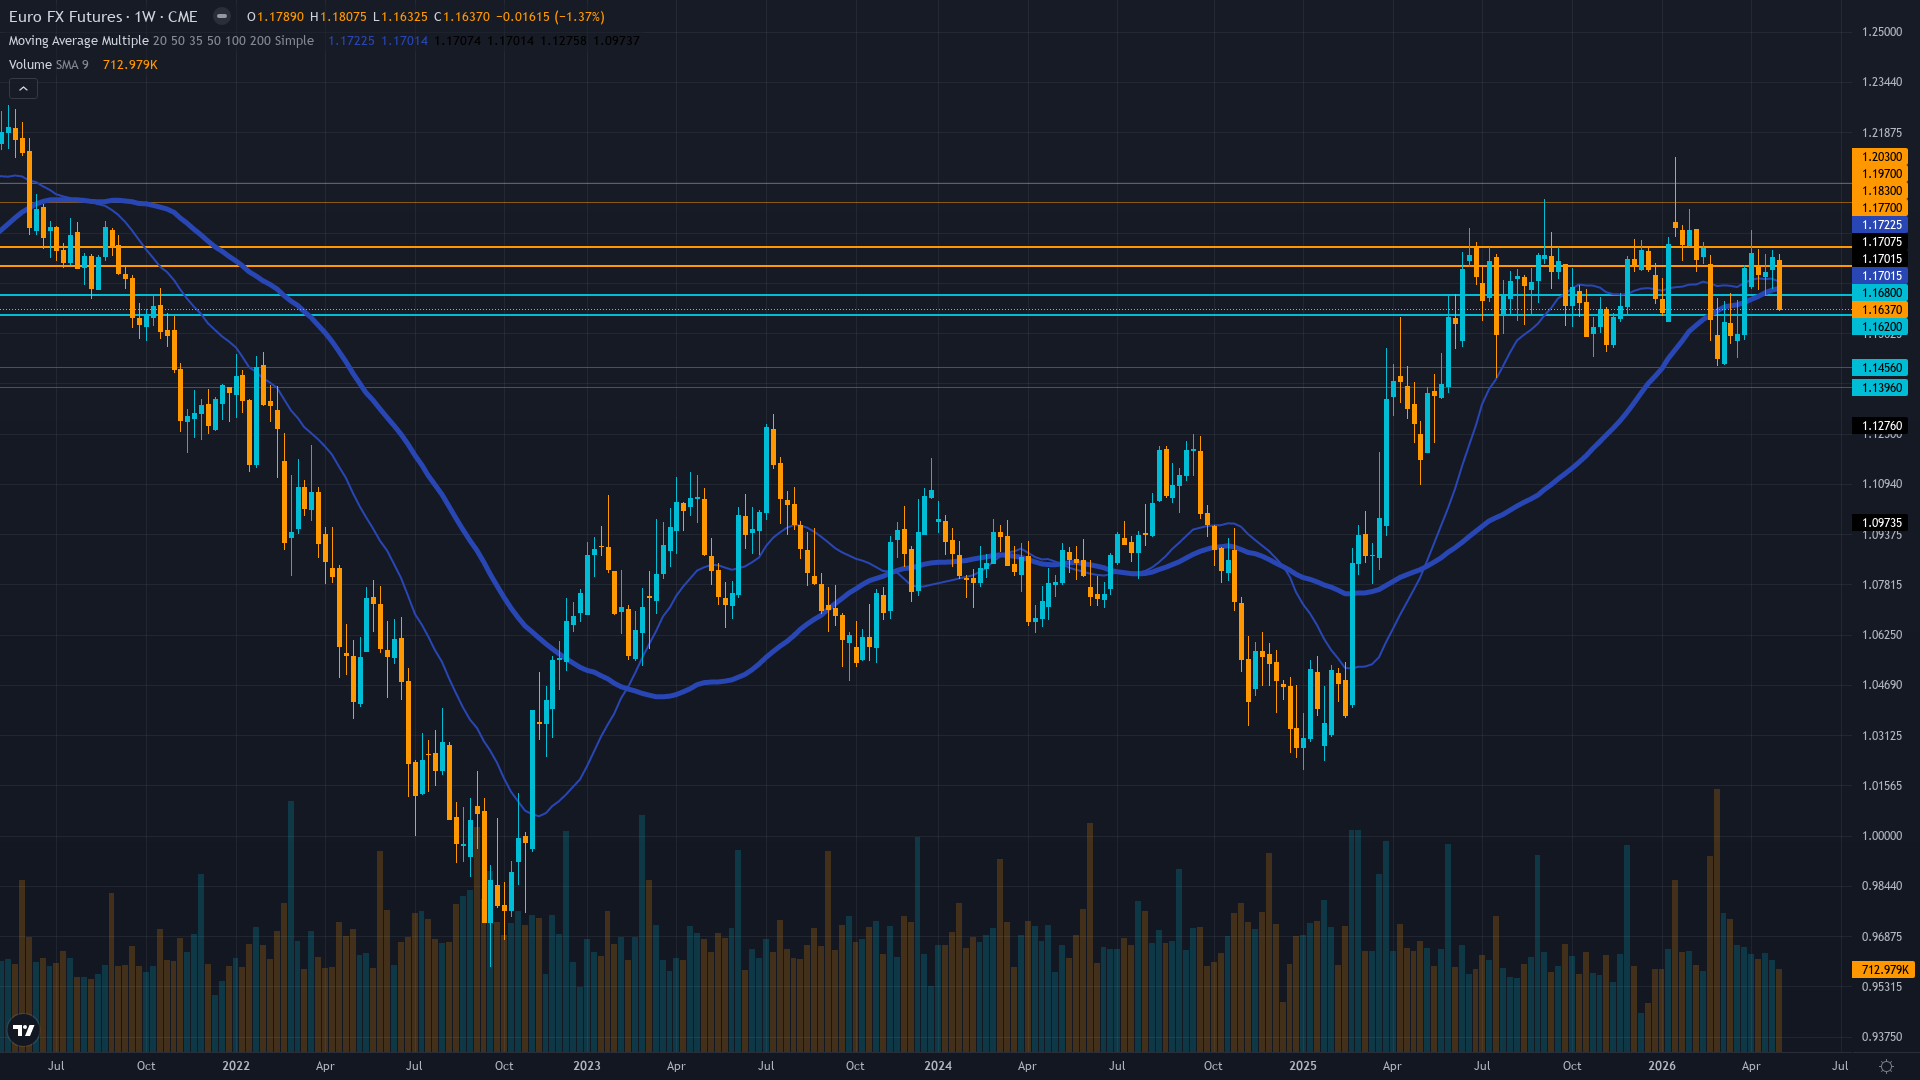Click the O1.17890 open value in legend
Screen dimensions: 1920x1080
(275, 17)
